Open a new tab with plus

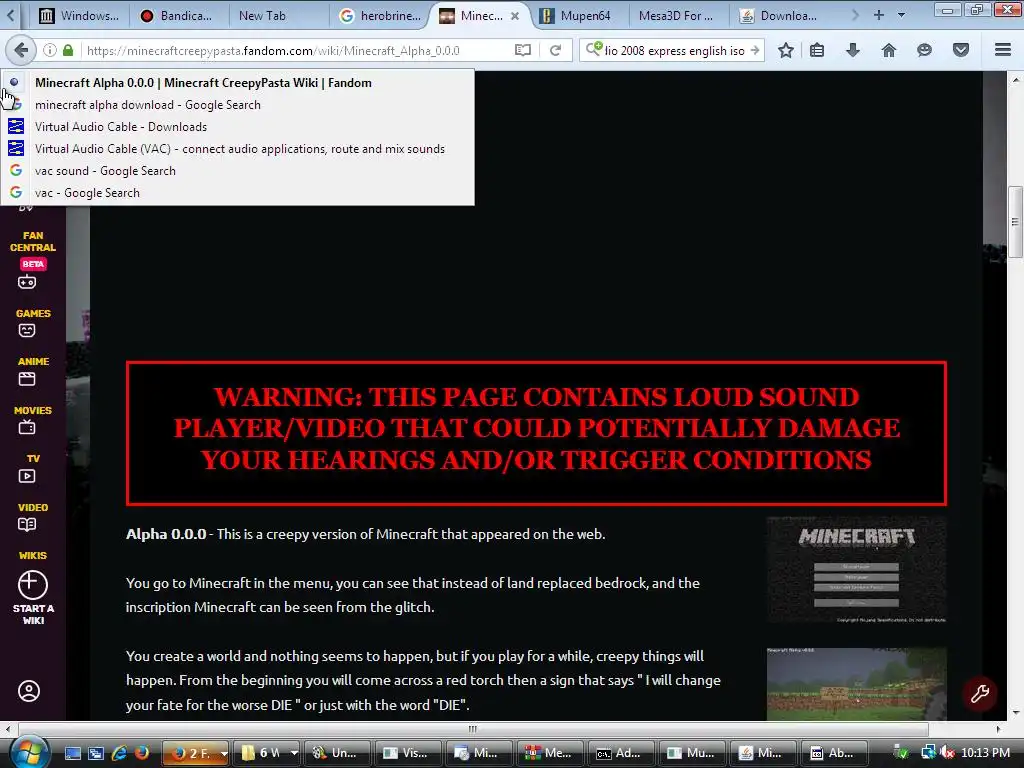pos(878,15)
